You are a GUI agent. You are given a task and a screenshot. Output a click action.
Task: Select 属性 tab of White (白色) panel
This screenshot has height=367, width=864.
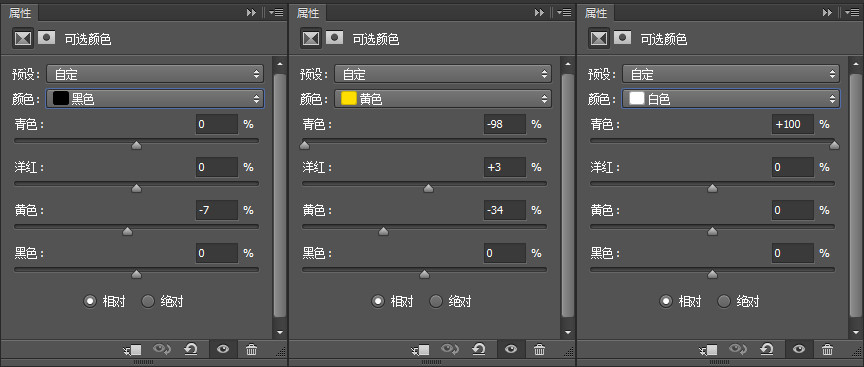coord(596,13)
